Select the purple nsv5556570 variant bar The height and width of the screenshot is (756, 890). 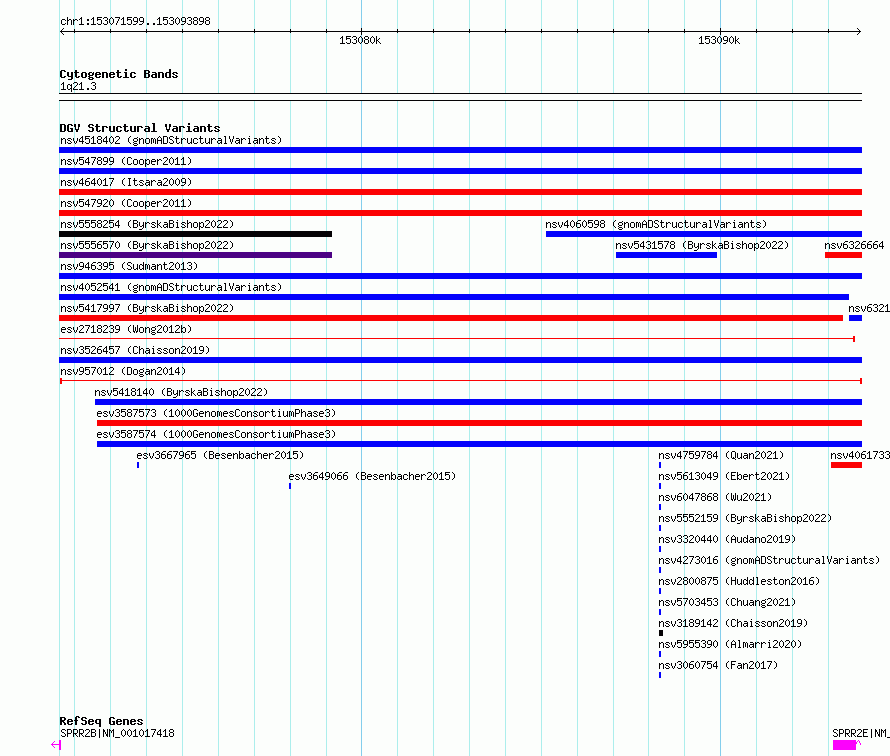pos(195,255)
